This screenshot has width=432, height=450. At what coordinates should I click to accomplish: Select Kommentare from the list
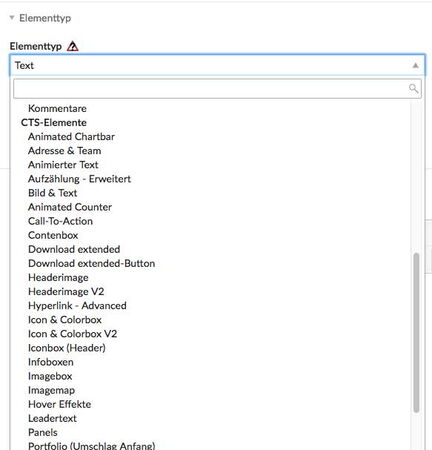(x=57, y=108)
